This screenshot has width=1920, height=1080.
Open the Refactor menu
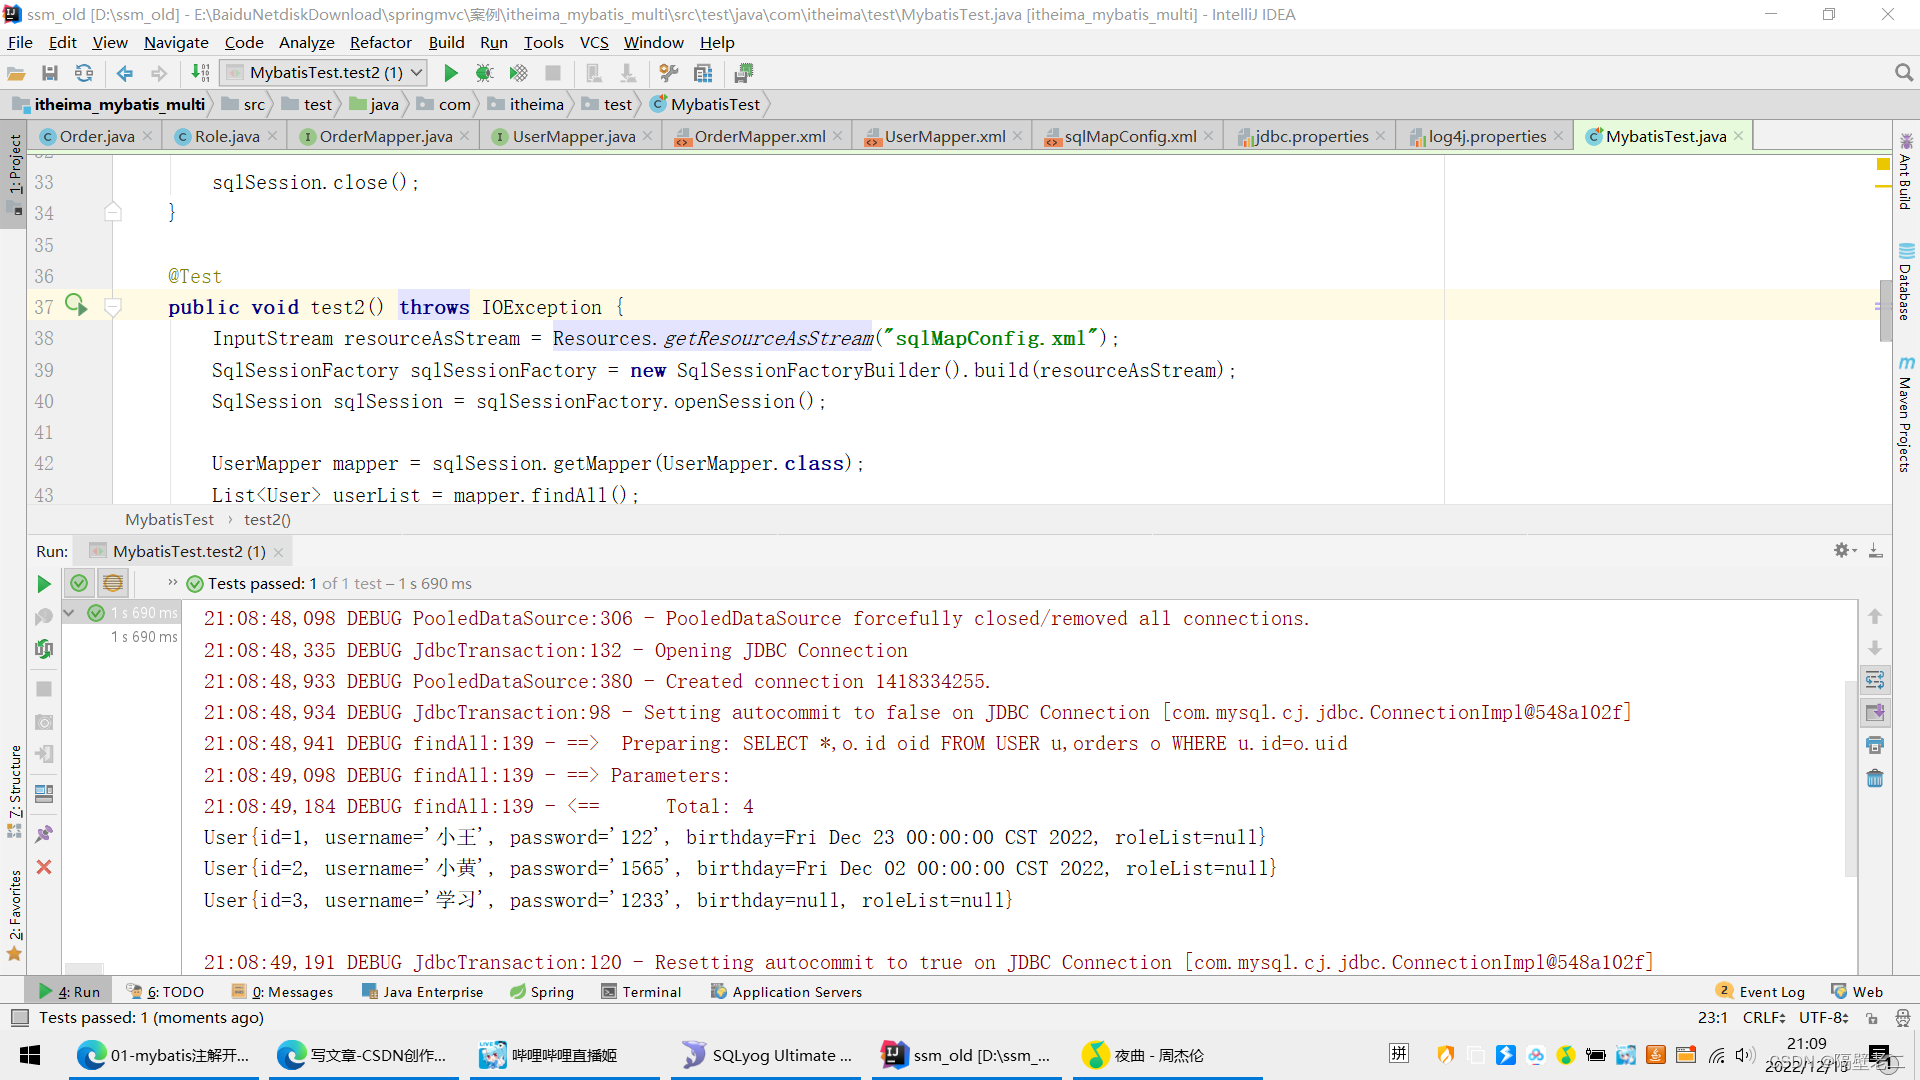pos(380,42)
